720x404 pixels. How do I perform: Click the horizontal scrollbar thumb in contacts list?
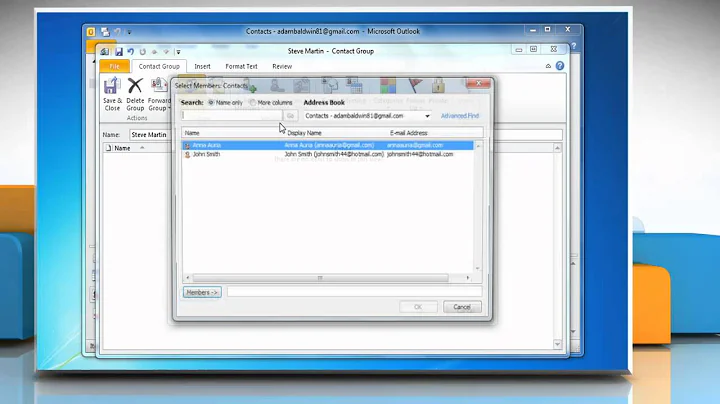click(320, 278)
